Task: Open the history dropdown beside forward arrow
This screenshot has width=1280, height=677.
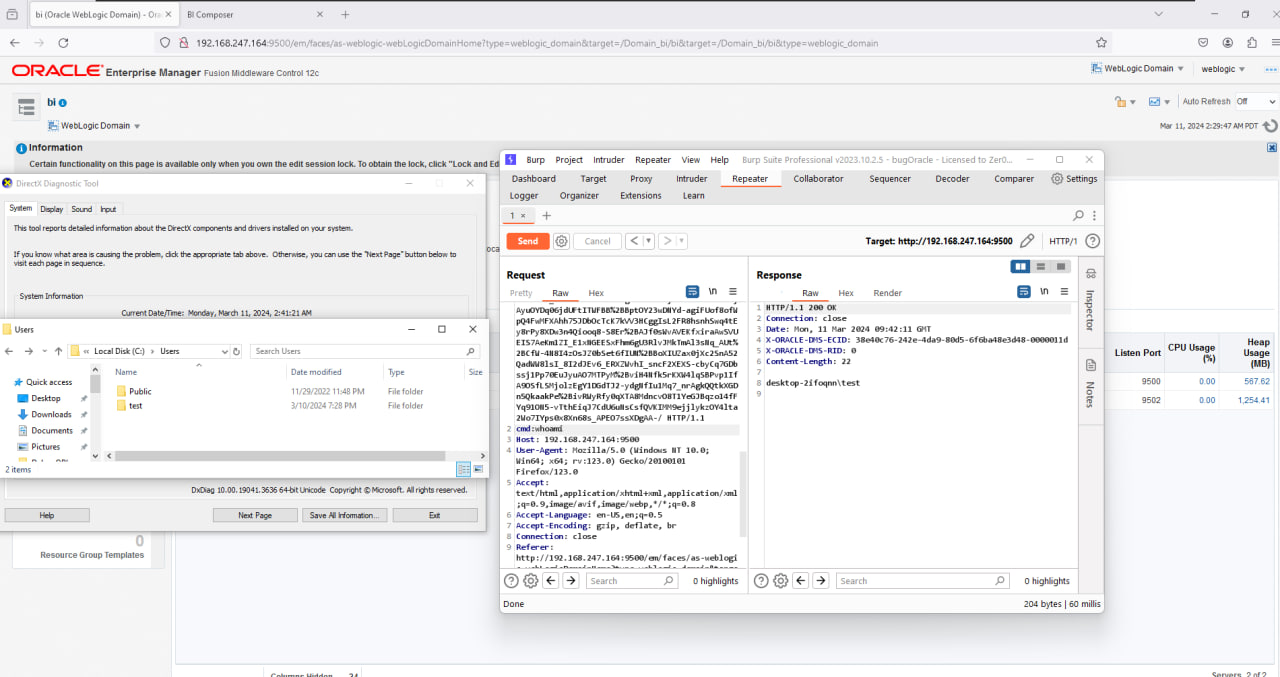Action: pyautogui.click(x=682, y=241)
